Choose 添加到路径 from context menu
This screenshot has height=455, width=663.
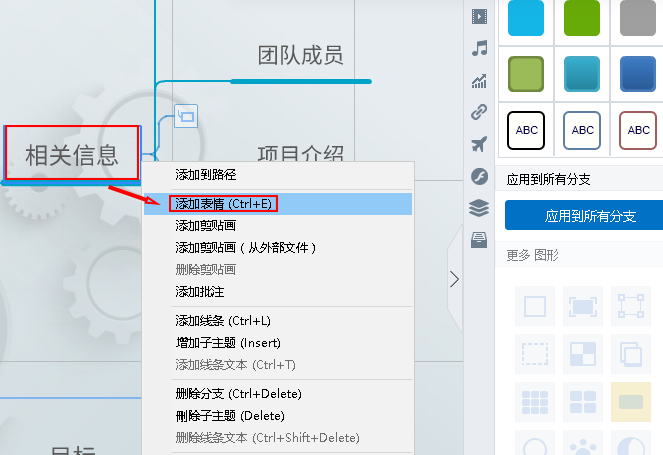206,175
